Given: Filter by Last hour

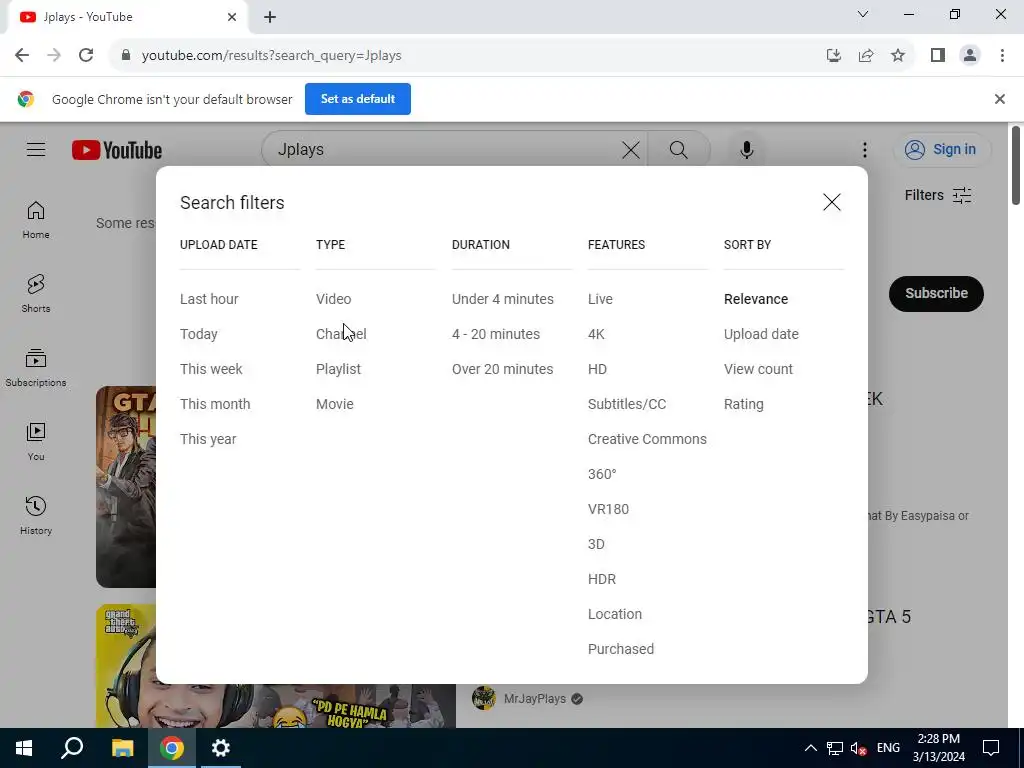Looking at the screenshot, I should [209, 299].
